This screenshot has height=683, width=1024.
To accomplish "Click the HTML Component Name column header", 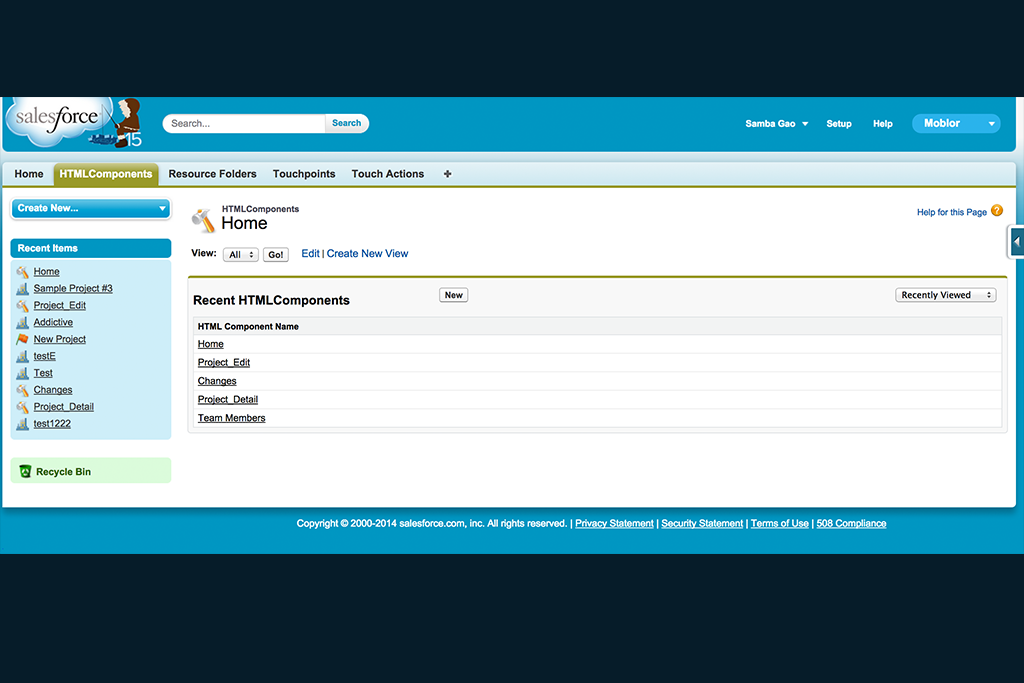I will (248, 326).
